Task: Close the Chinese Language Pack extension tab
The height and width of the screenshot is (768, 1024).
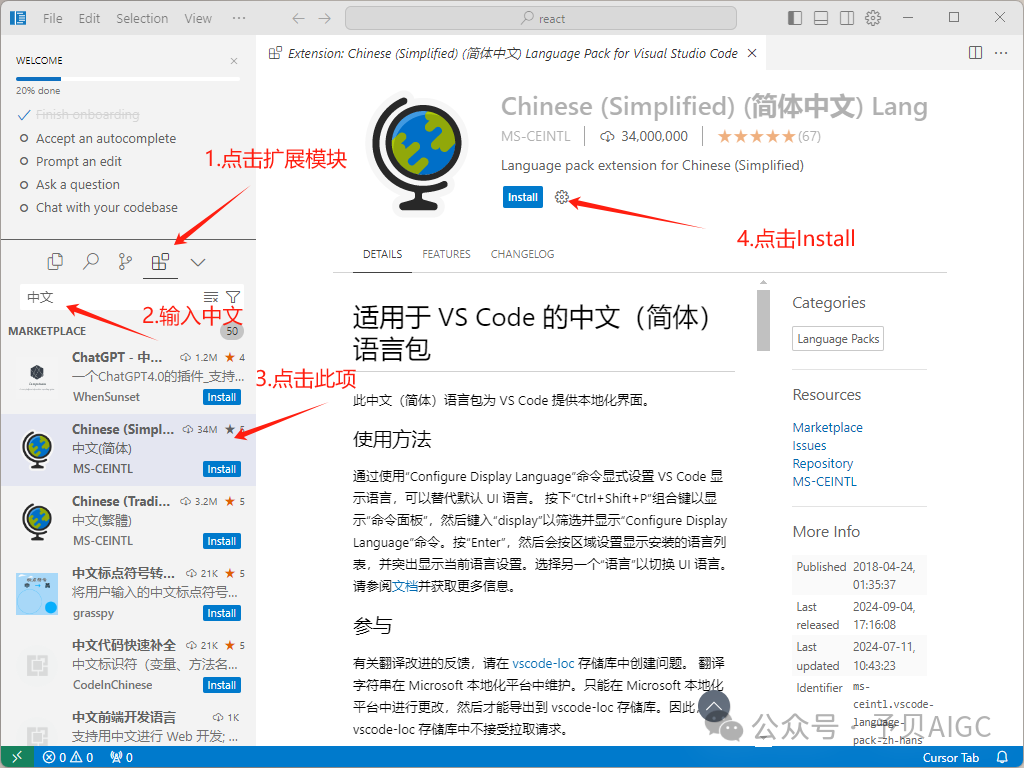Action: pos(752,53)
